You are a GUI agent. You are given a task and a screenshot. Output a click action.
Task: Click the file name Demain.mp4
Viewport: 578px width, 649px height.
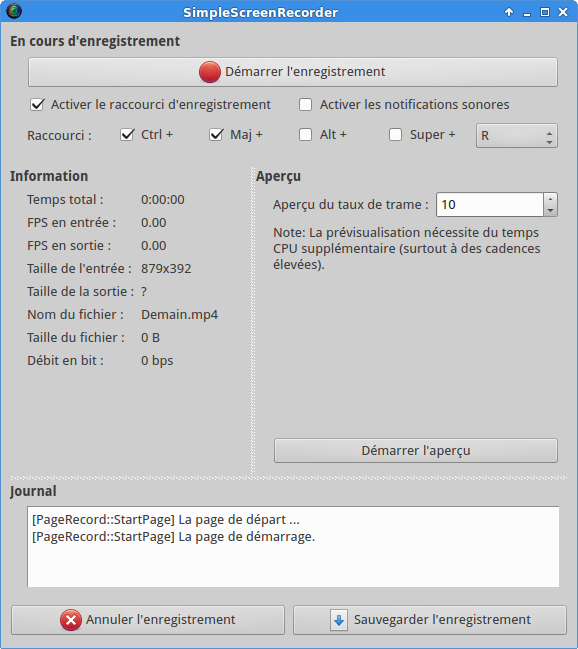(x=179, y=315)
